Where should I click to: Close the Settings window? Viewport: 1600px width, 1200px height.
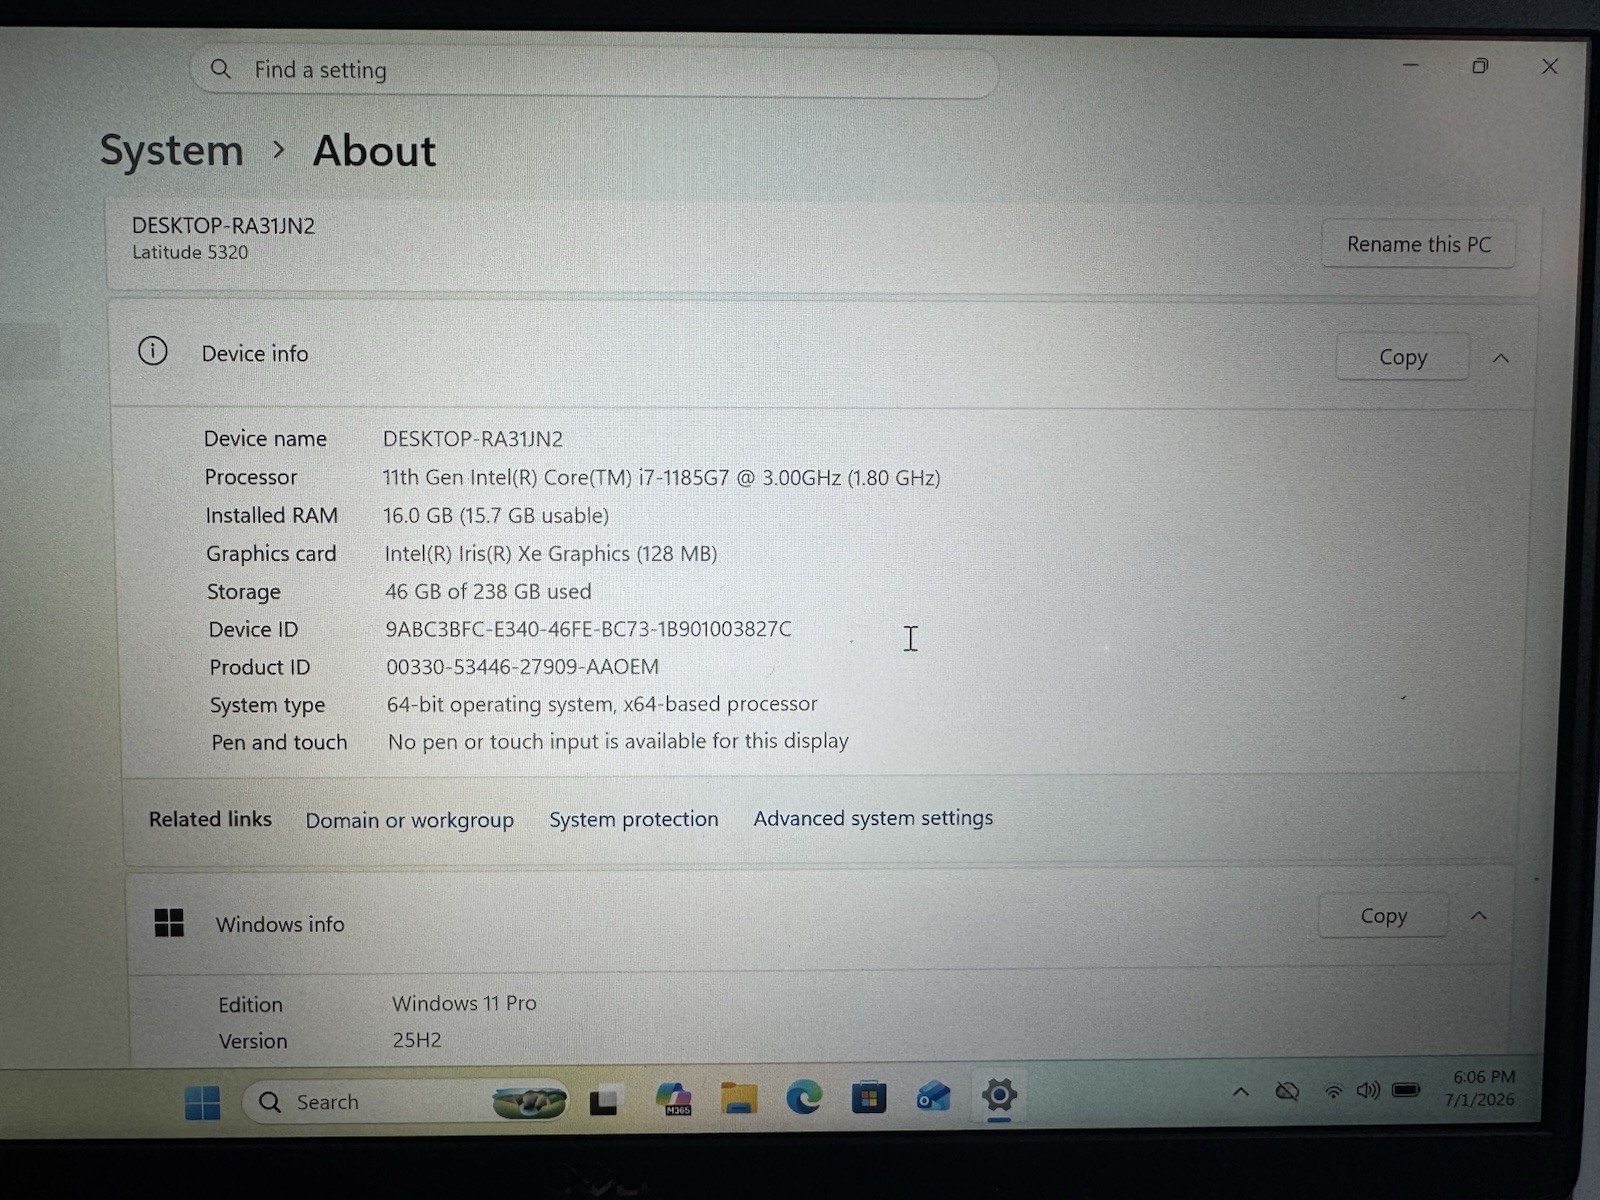click(x=1550, y=66)
